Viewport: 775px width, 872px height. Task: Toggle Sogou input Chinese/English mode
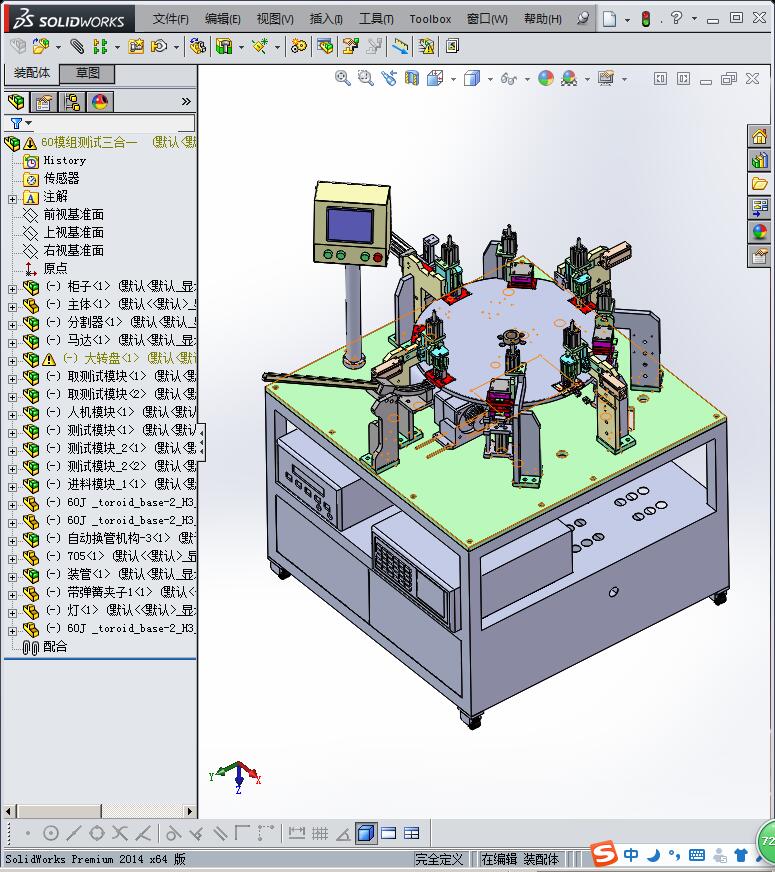coord(630,855)
